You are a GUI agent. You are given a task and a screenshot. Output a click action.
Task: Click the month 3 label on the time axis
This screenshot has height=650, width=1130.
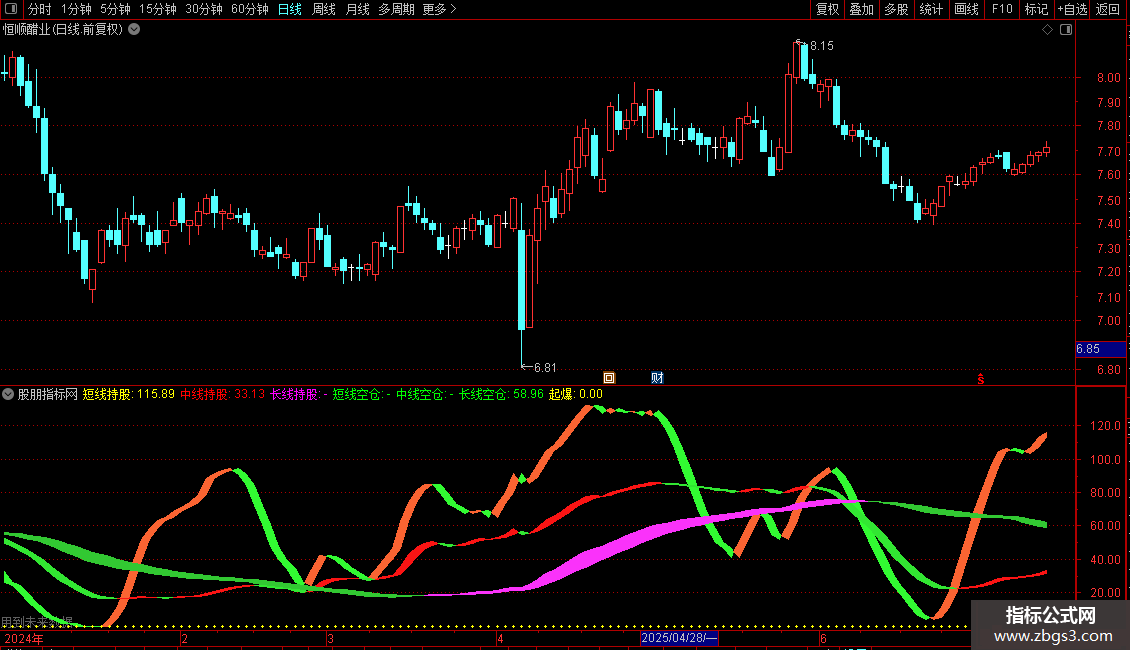point(330,638)
